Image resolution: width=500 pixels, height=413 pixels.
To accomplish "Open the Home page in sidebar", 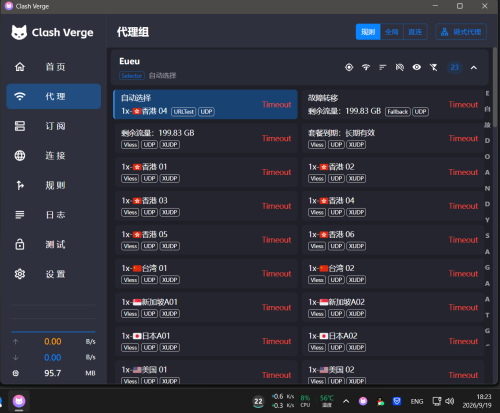I will (53, 67).
